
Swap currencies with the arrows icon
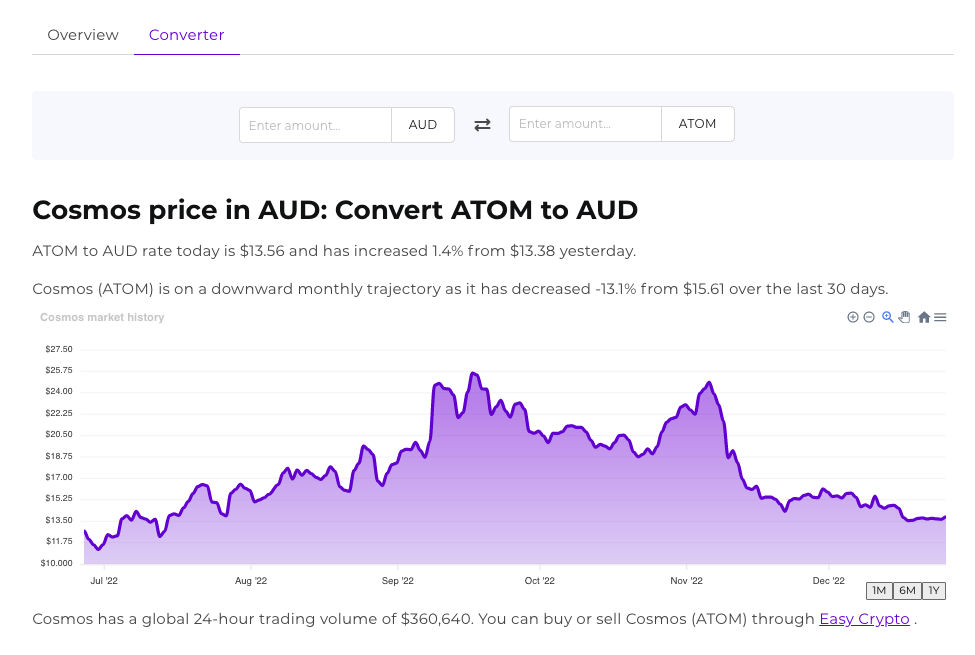482,125
